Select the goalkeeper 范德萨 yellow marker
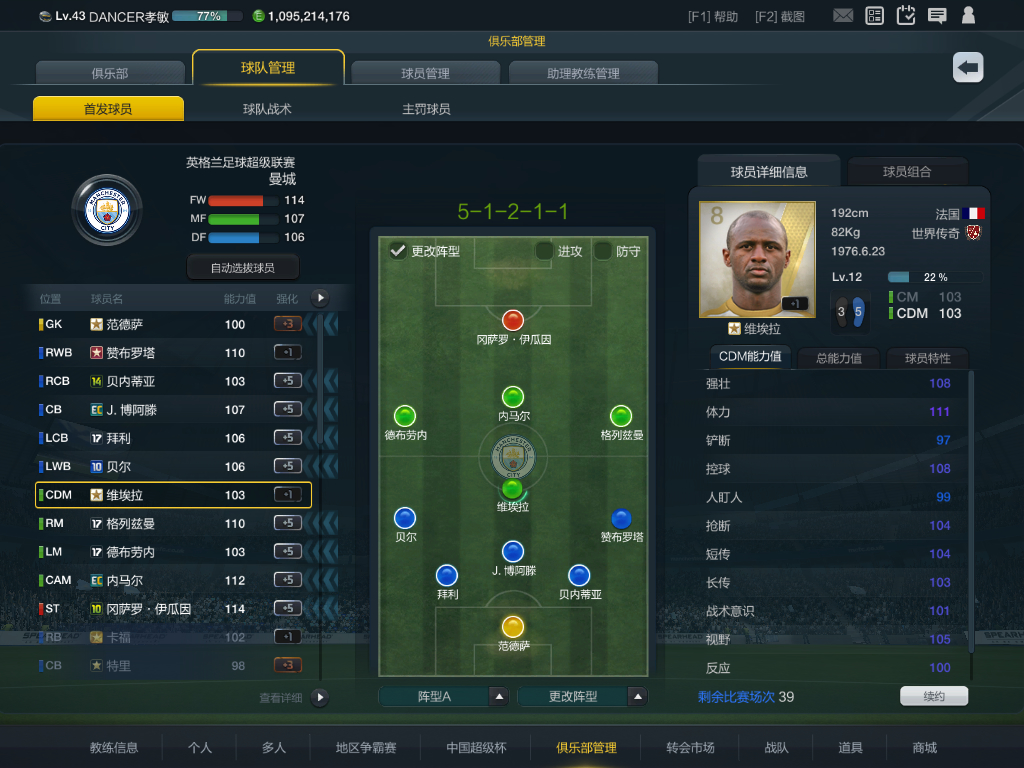This screenshot has height=768, width=1024. [513, 627]
